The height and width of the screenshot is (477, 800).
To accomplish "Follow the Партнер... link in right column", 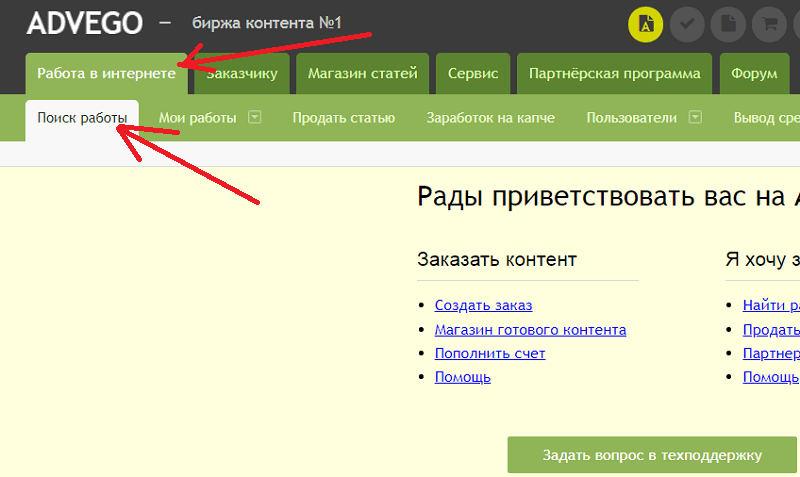I will 771,353.
